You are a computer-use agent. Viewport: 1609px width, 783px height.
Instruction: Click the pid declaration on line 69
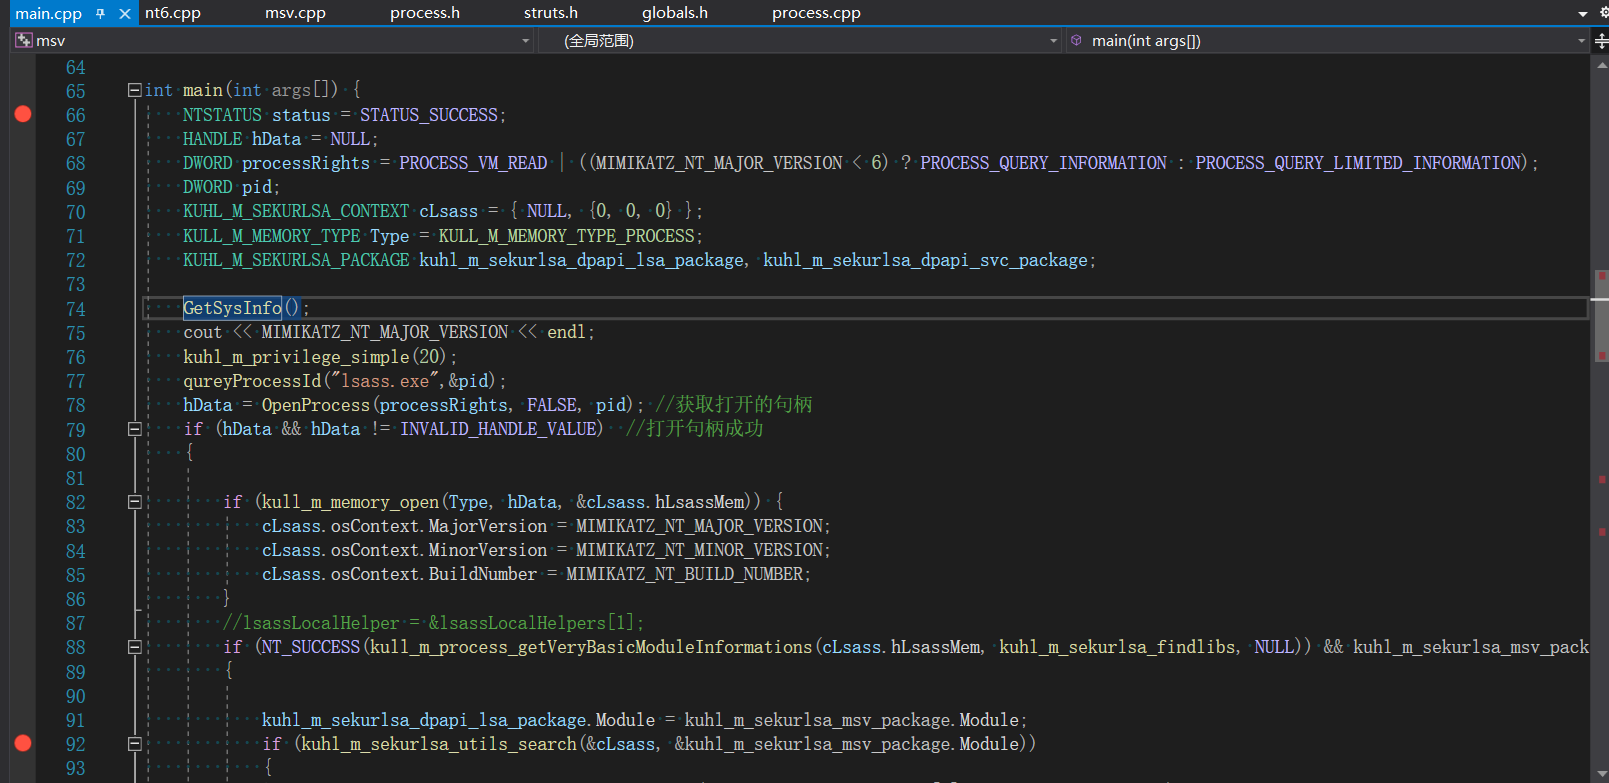click(257, 187)
